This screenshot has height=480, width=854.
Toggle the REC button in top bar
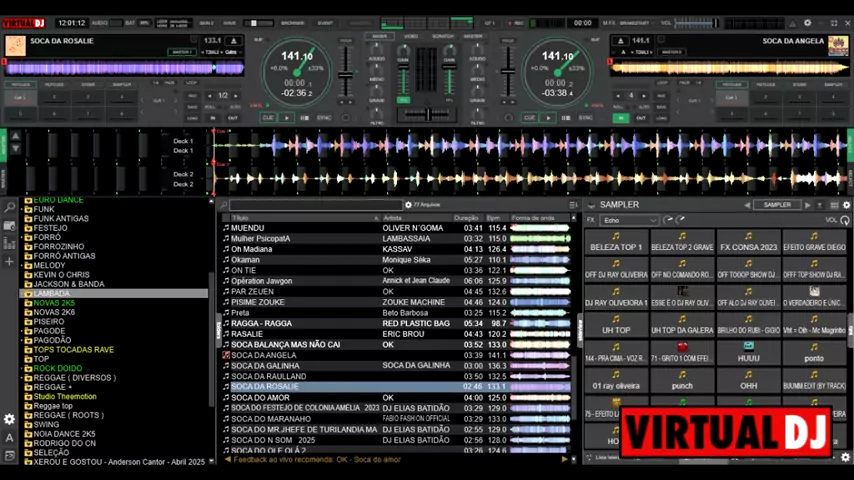(x=516, y=23)
